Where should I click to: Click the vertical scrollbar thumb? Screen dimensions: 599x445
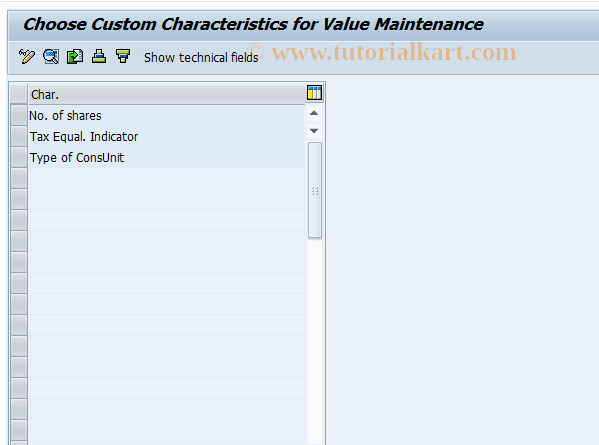[315, 190]
